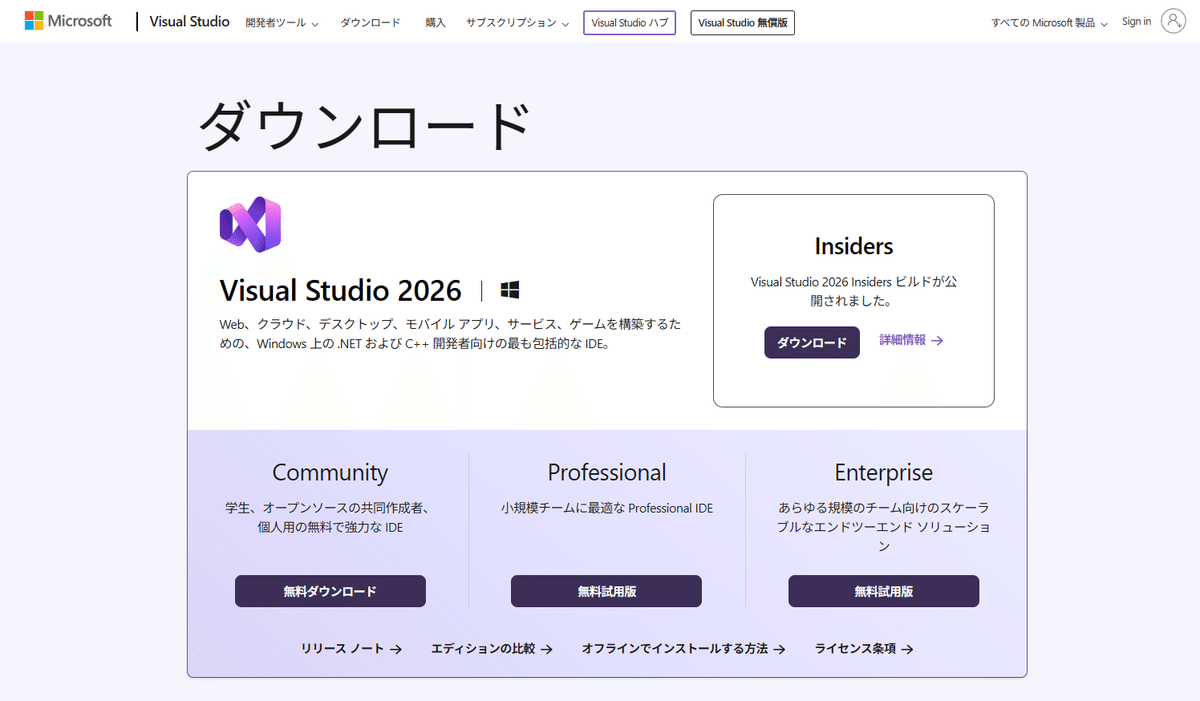Screen dimensions: 1200x701
Task: Click the Visual Studio 無償版 button
Action: click(743, 22)
